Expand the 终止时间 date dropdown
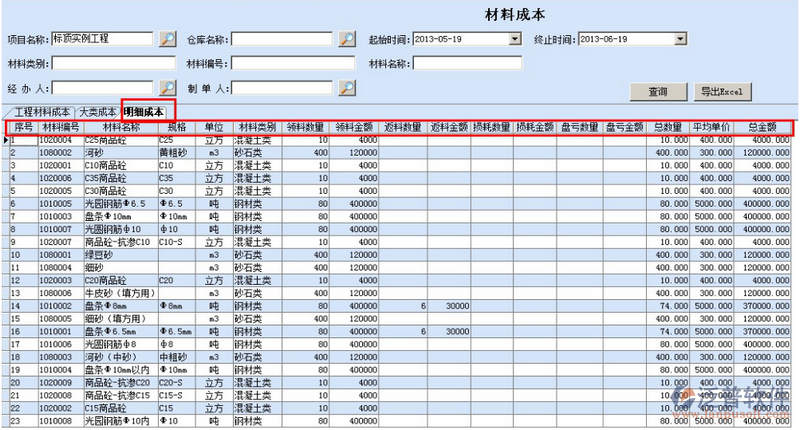 coord(680,39)
